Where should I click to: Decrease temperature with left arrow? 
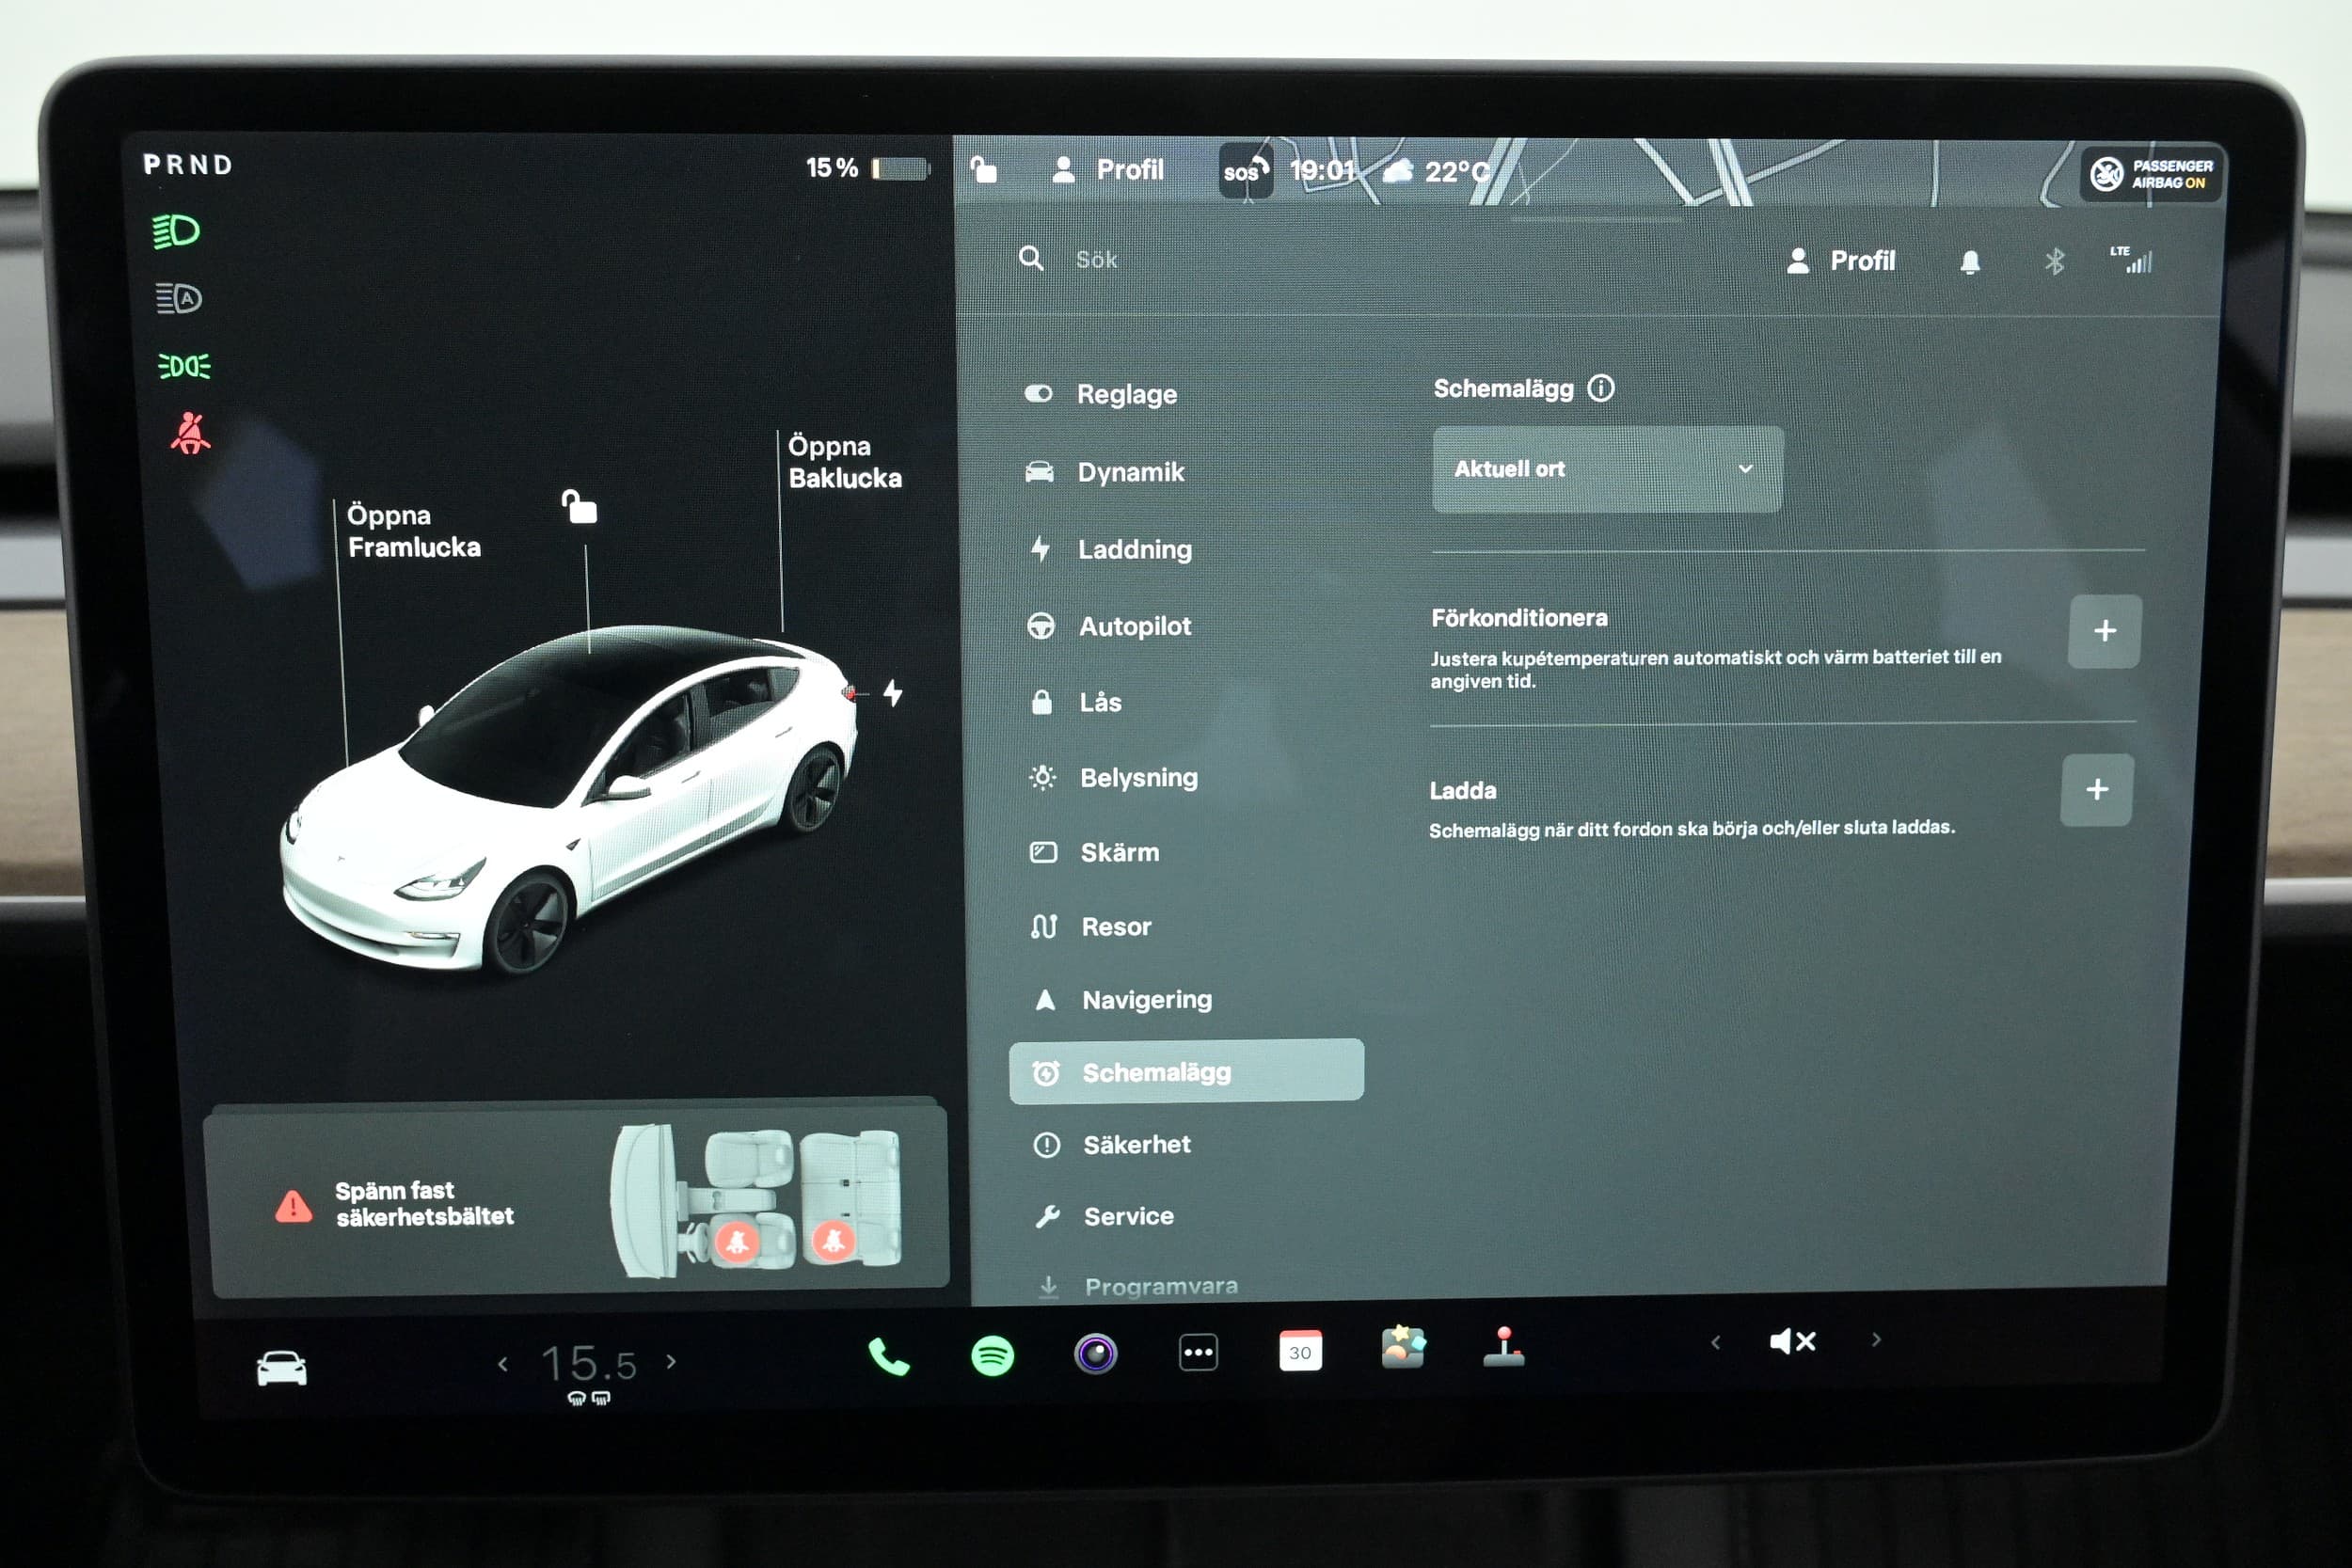pos(503,1363)
